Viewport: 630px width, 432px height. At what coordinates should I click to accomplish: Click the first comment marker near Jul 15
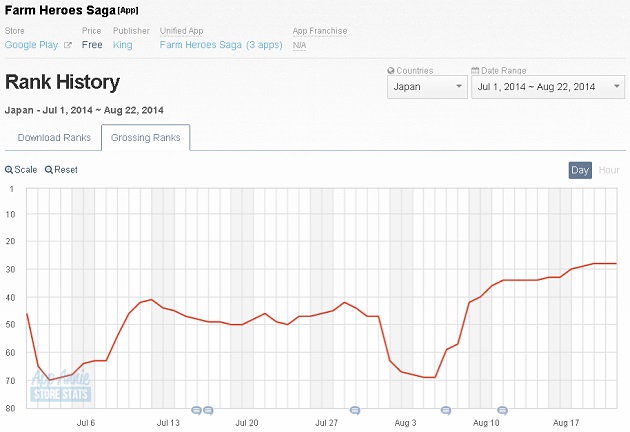click(196, 410)
